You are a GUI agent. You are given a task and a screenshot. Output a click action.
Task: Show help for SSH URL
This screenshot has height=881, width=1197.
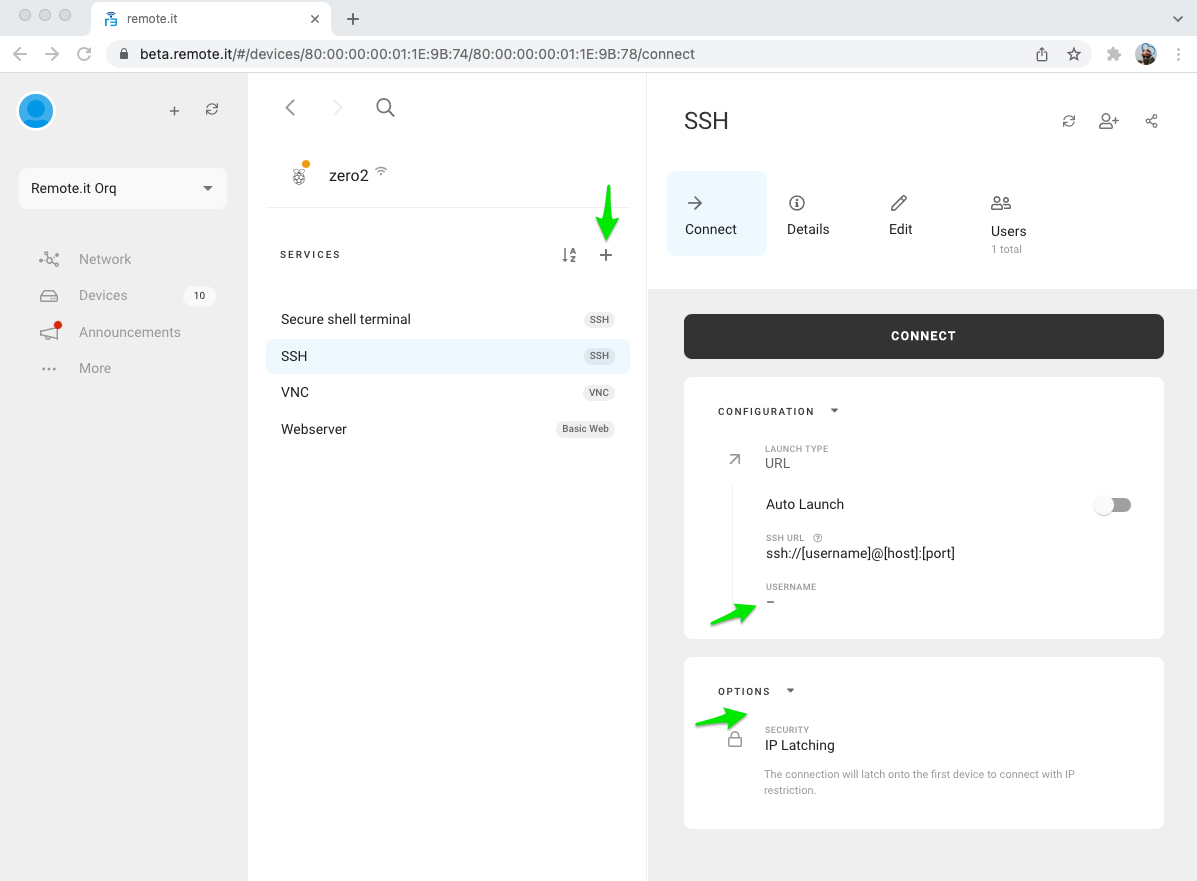[x=818, y=538]
